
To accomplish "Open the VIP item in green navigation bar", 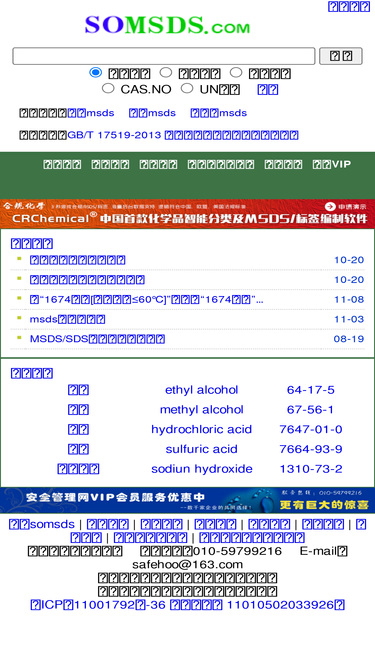I will (x=332, y=164).
